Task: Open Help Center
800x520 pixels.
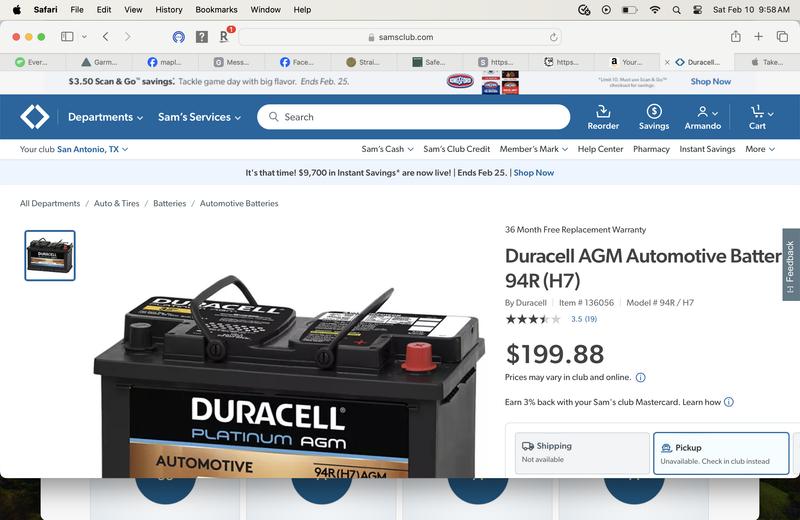Action: click(x=601, y=149)
